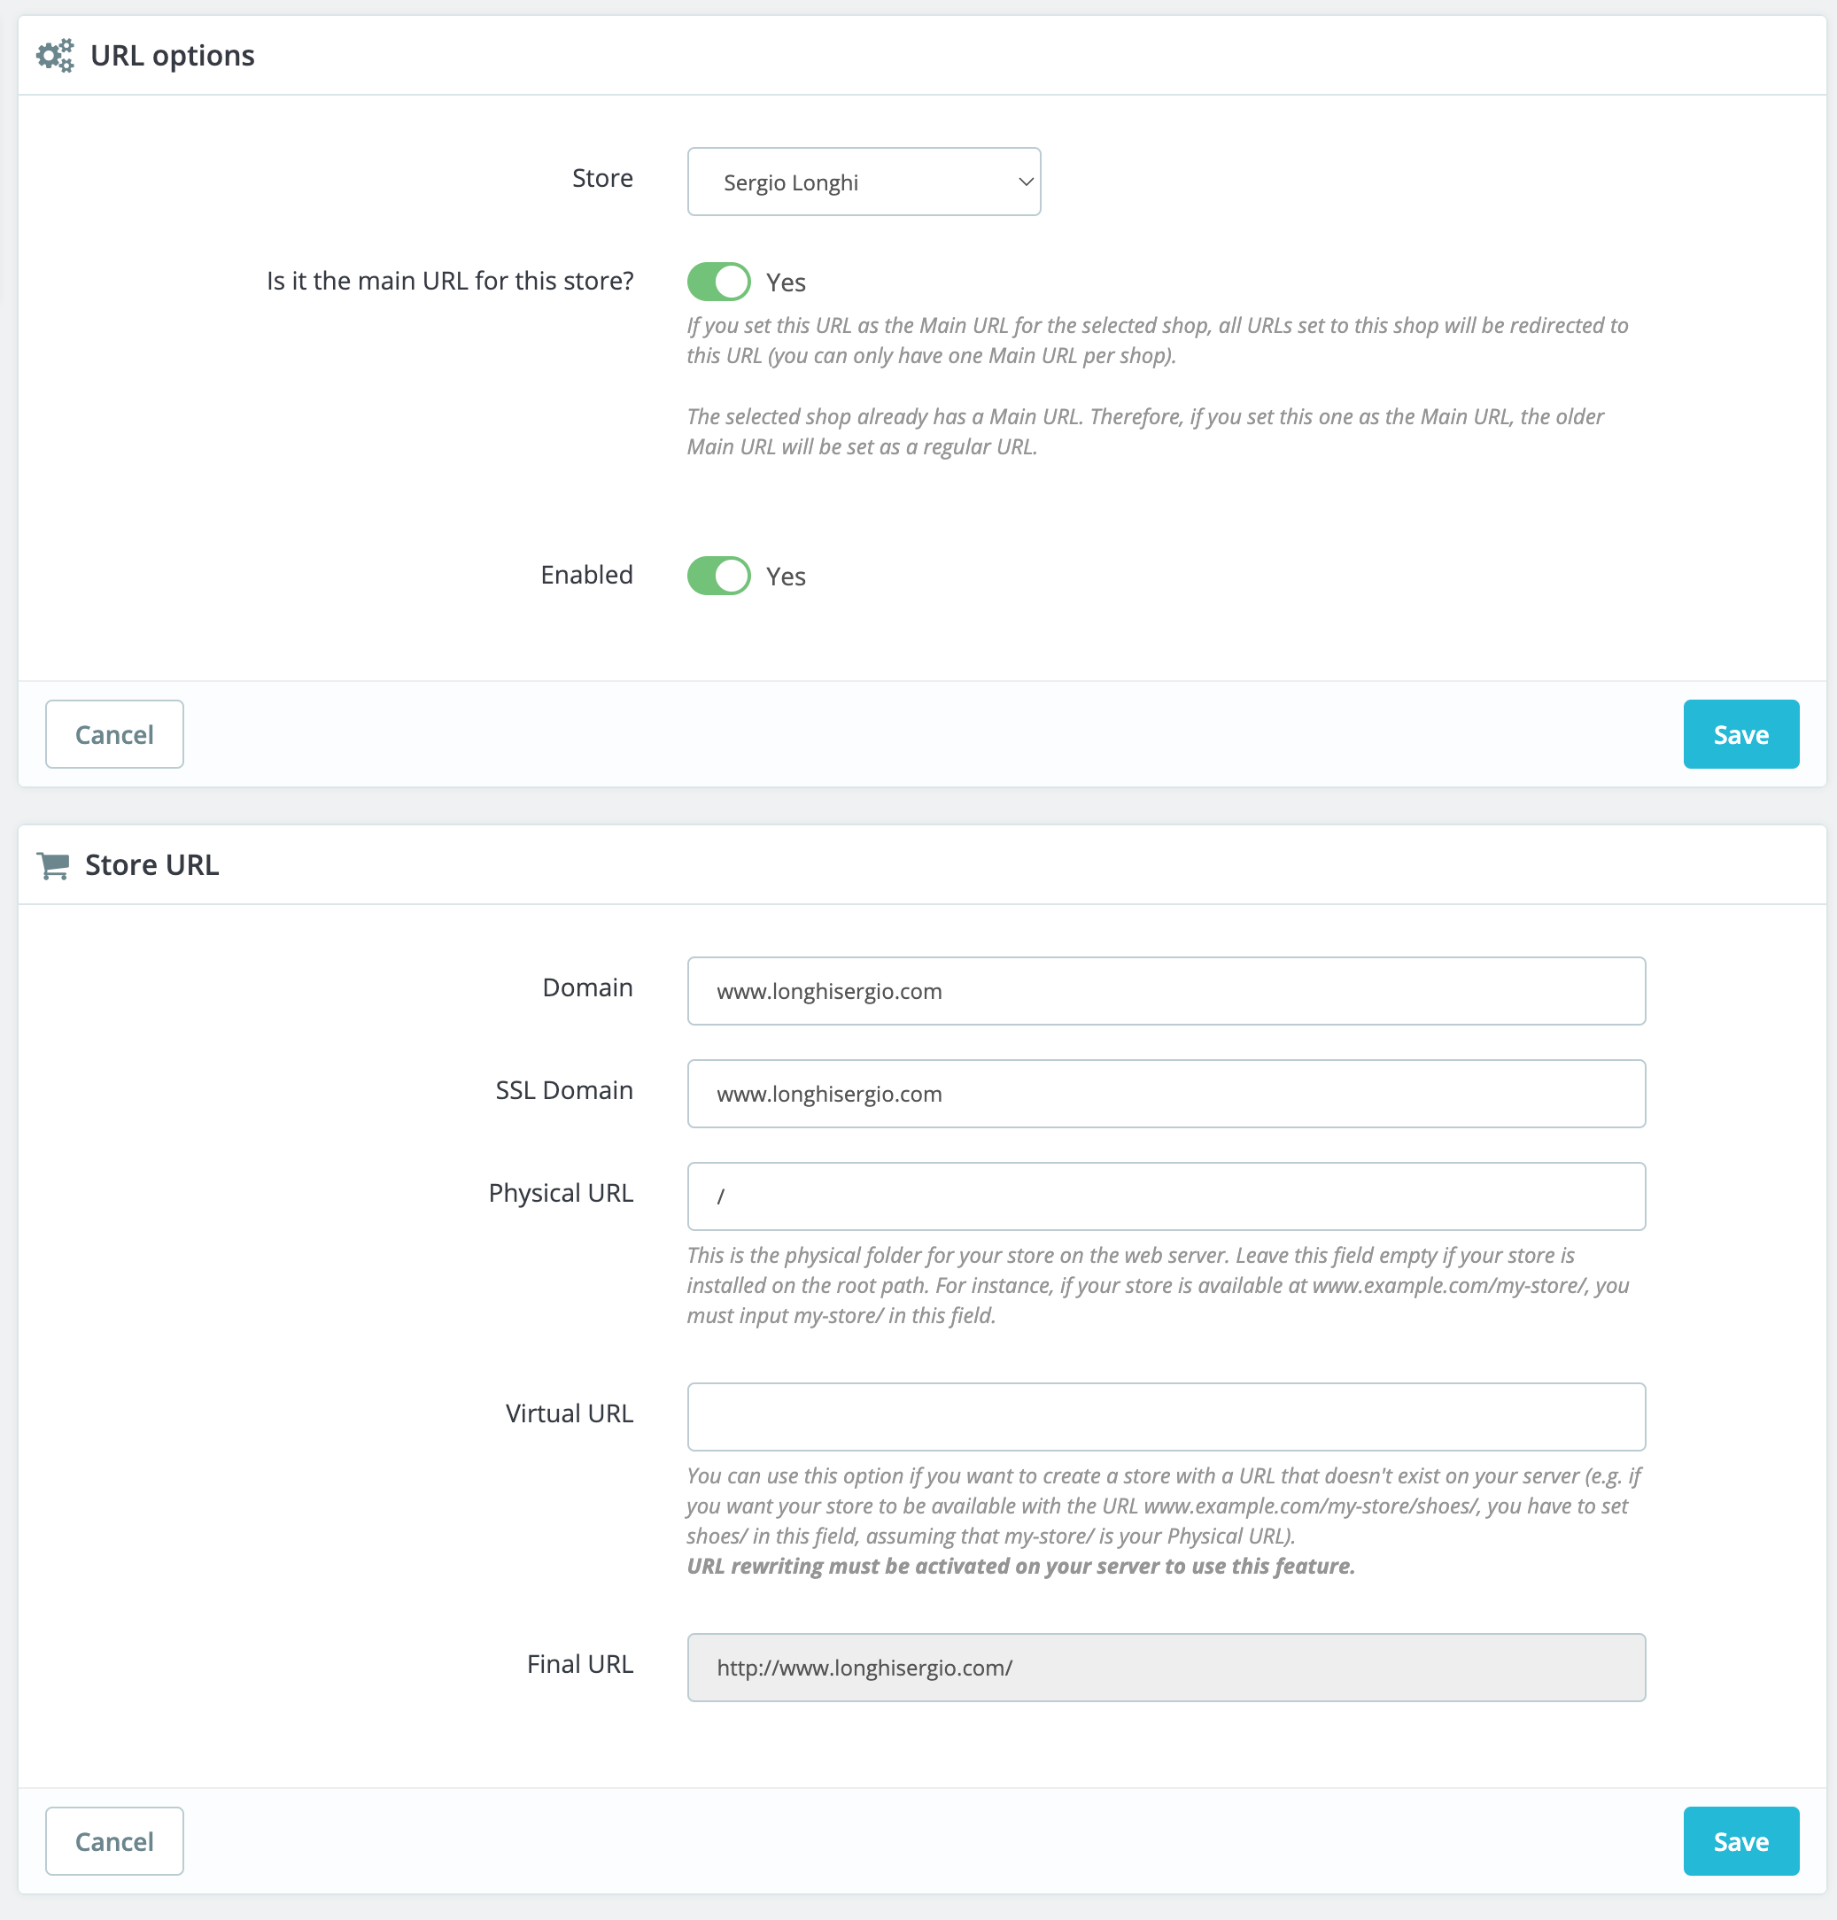
Task: Toggle the main URL for this store switch
Action: [718, 282]
